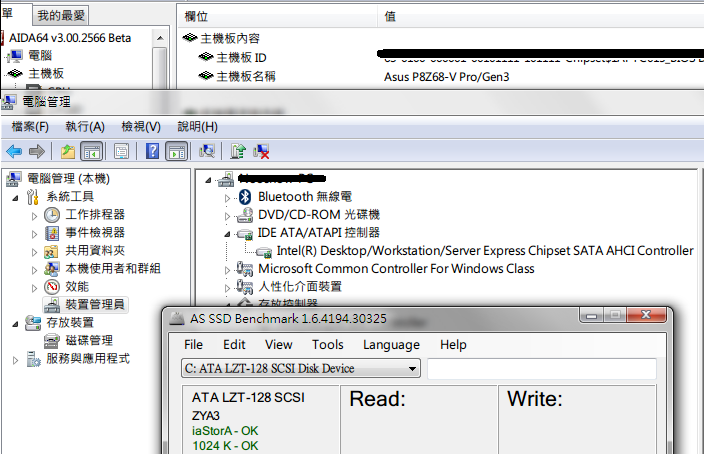Screen dimensions: 704x454
Task: Select 電腦 node in AIDA64 tree
Action: (x=40, y=55)
